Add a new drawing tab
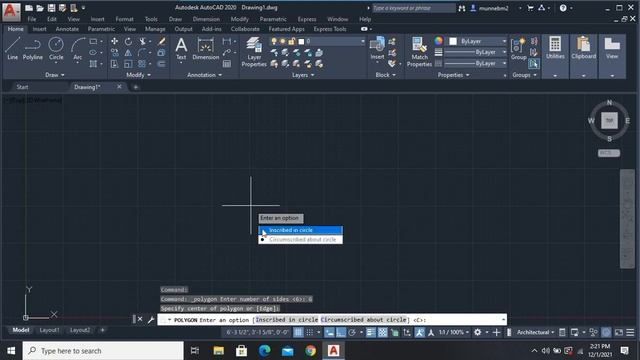 coord(136,87)
